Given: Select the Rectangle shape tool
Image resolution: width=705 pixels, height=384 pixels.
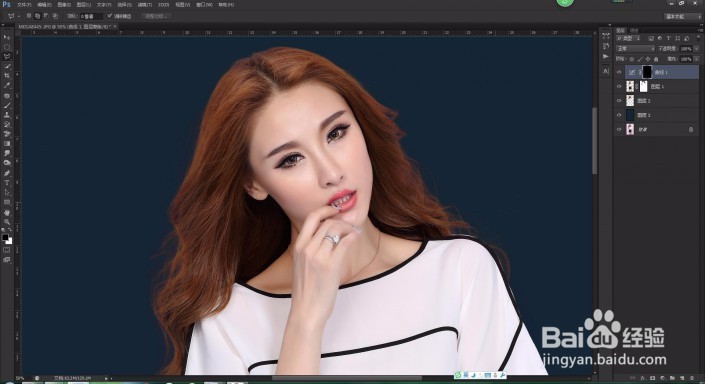Looking at the screenshot, I should tap(7, 202).
